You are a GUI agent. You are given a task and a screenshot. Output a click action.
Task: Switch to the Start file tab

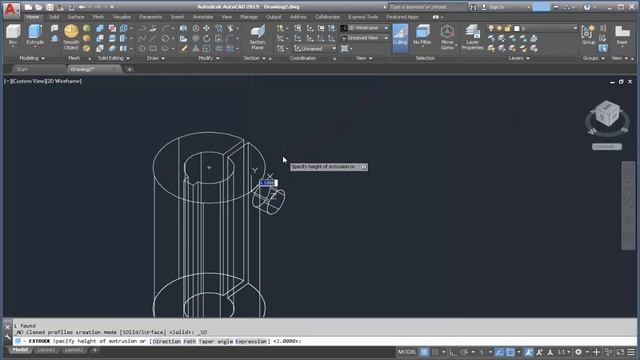[x=22, y=69]
